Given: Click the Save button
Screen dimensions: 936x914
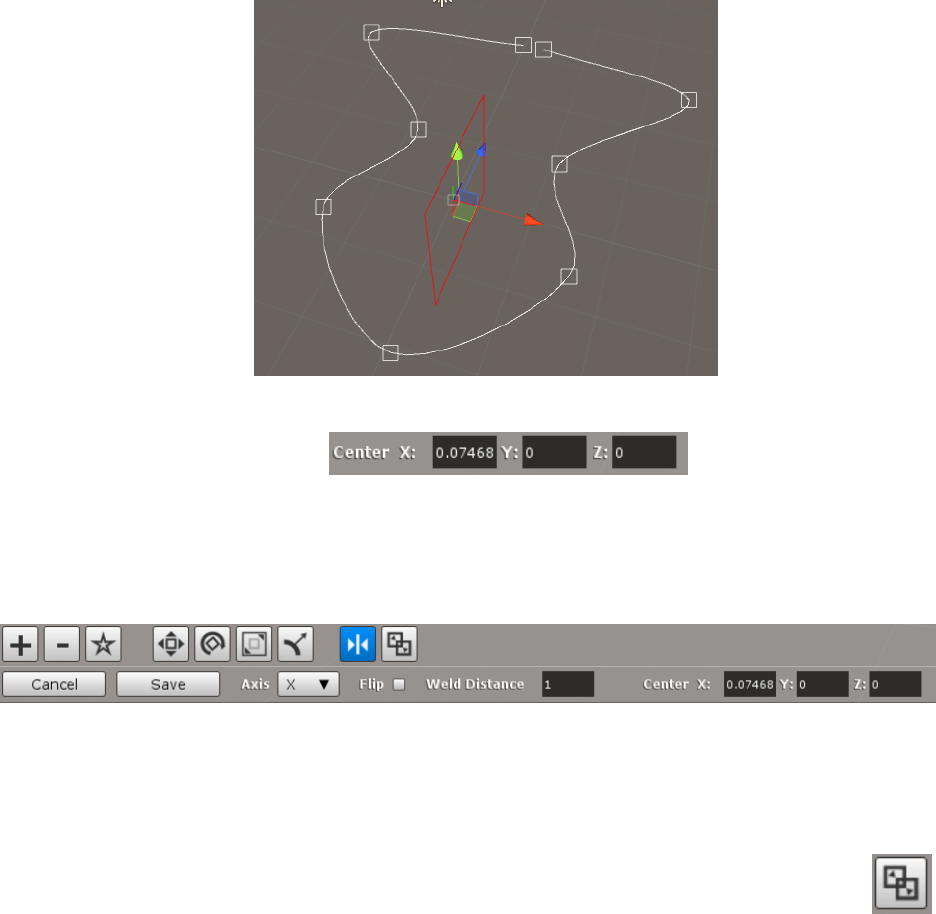Looking at the screenshot, I should [x=168, y=684].
